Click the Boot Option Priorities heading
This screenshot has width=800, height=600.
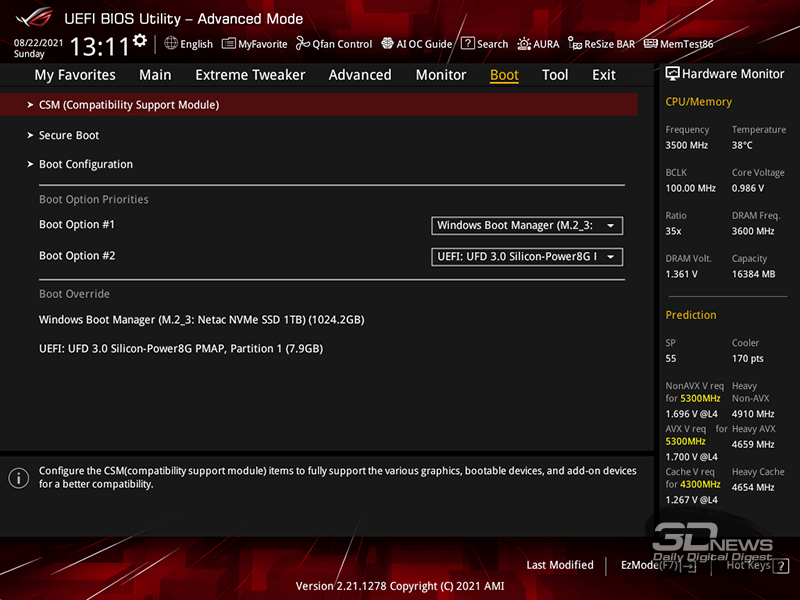pyautogui.click(x=94, y=199)
